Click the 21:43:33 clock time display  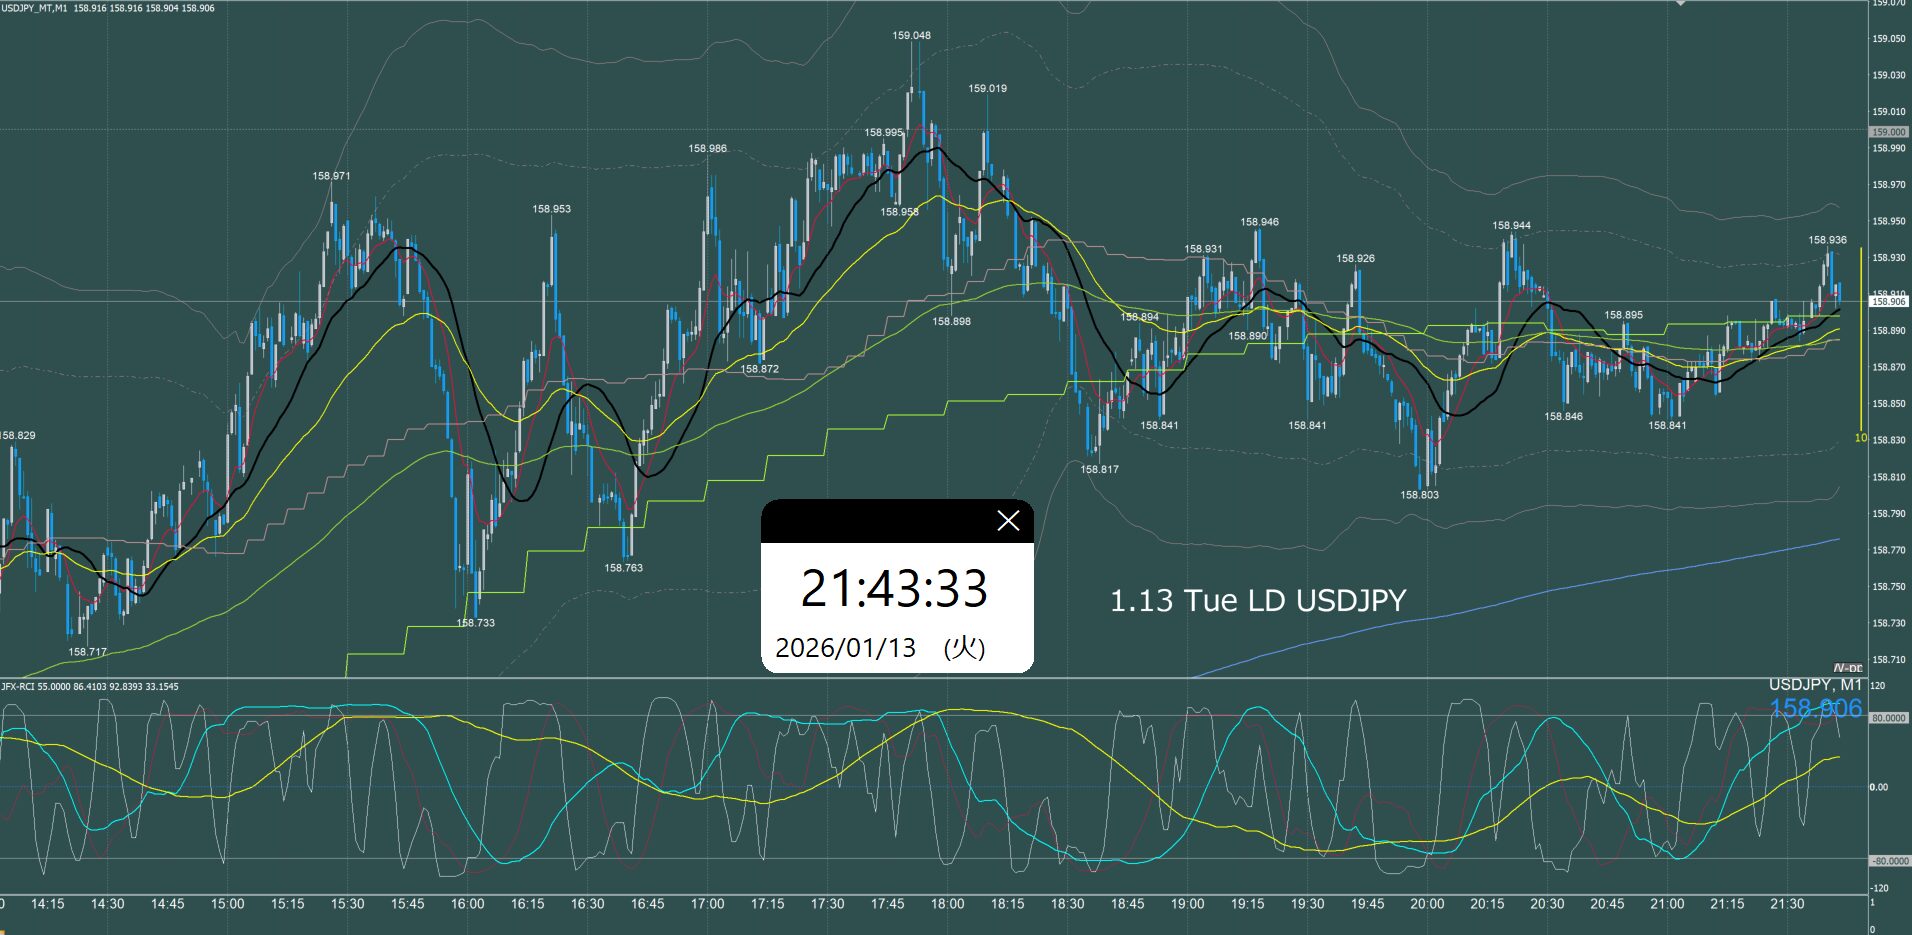pyautogui.click(x=894, y=588)
